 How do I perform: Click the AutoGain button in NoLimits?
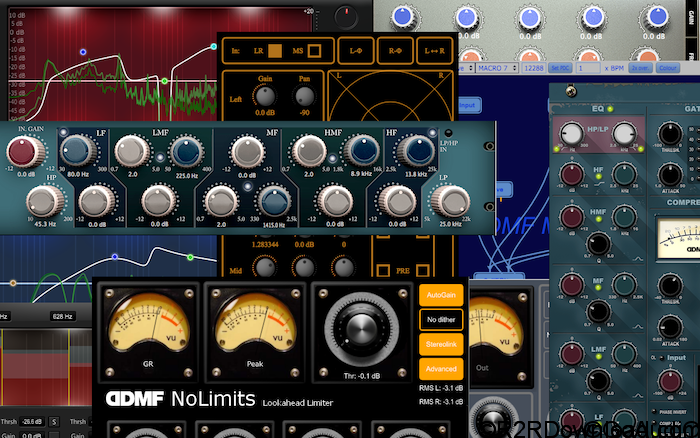441,295
